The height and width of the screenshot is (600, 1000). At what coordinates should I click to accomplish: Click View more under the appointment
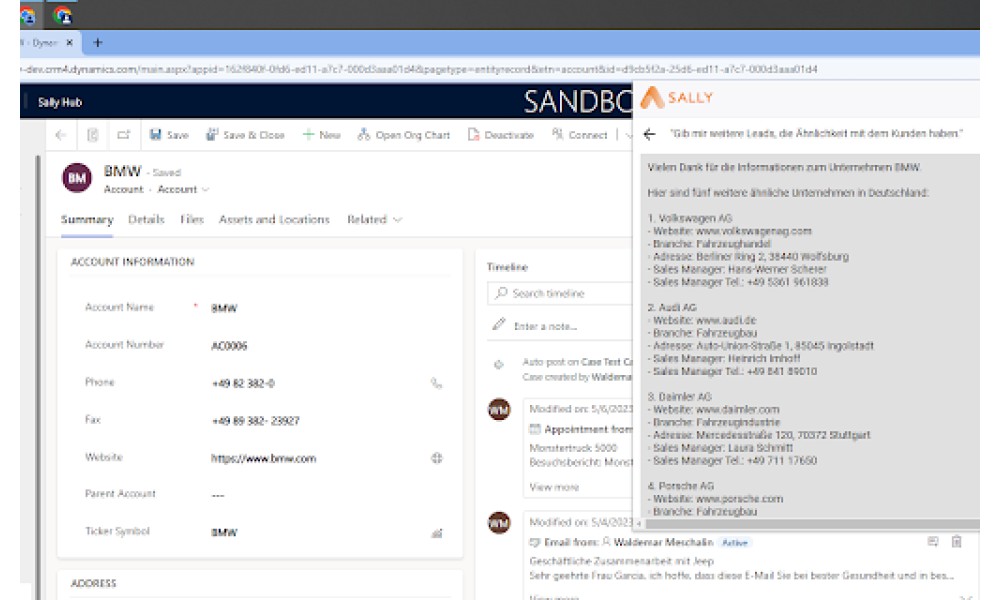[x=554, y=487]
